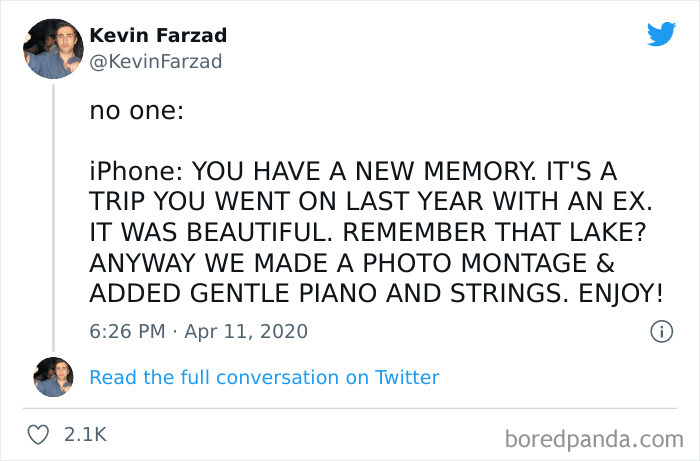This screenshot has width=700, height=461.
Task: Open the Kevin Farzad display name
Action: (158, 35)
